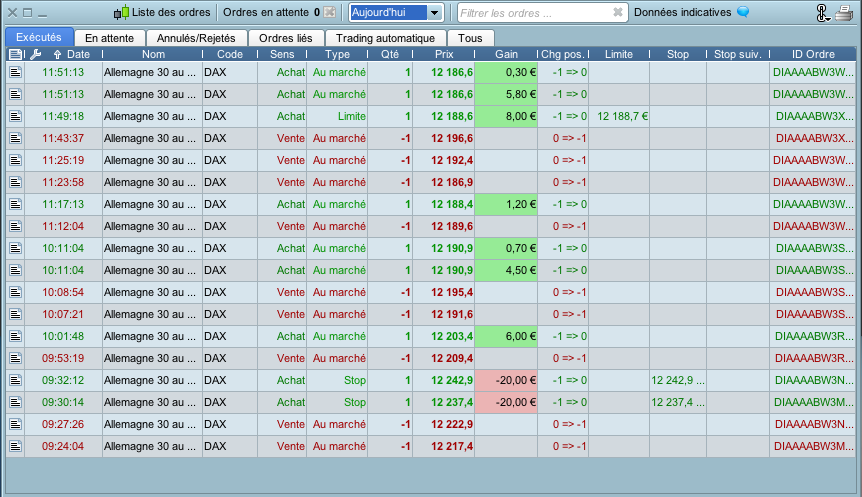Select the Trading automatique tab

[x=385, y=37]
